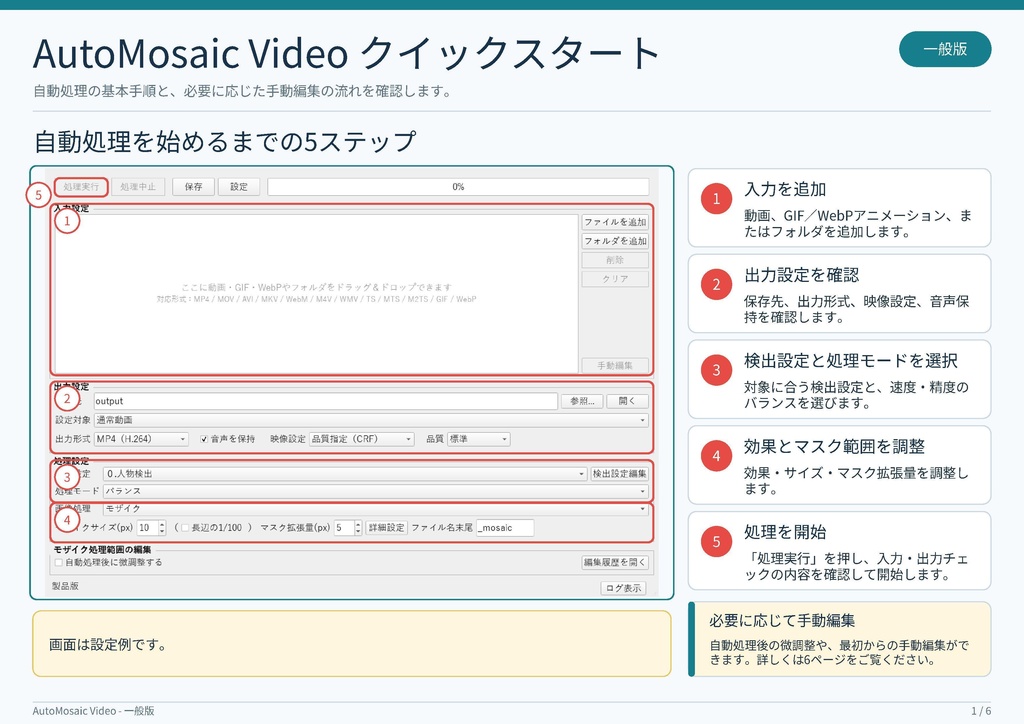This screenshot has width=1024, height=724.
Task: Open the 検出設定 dropdown showing 0.人物検出
Action: (x=345, y=474)
